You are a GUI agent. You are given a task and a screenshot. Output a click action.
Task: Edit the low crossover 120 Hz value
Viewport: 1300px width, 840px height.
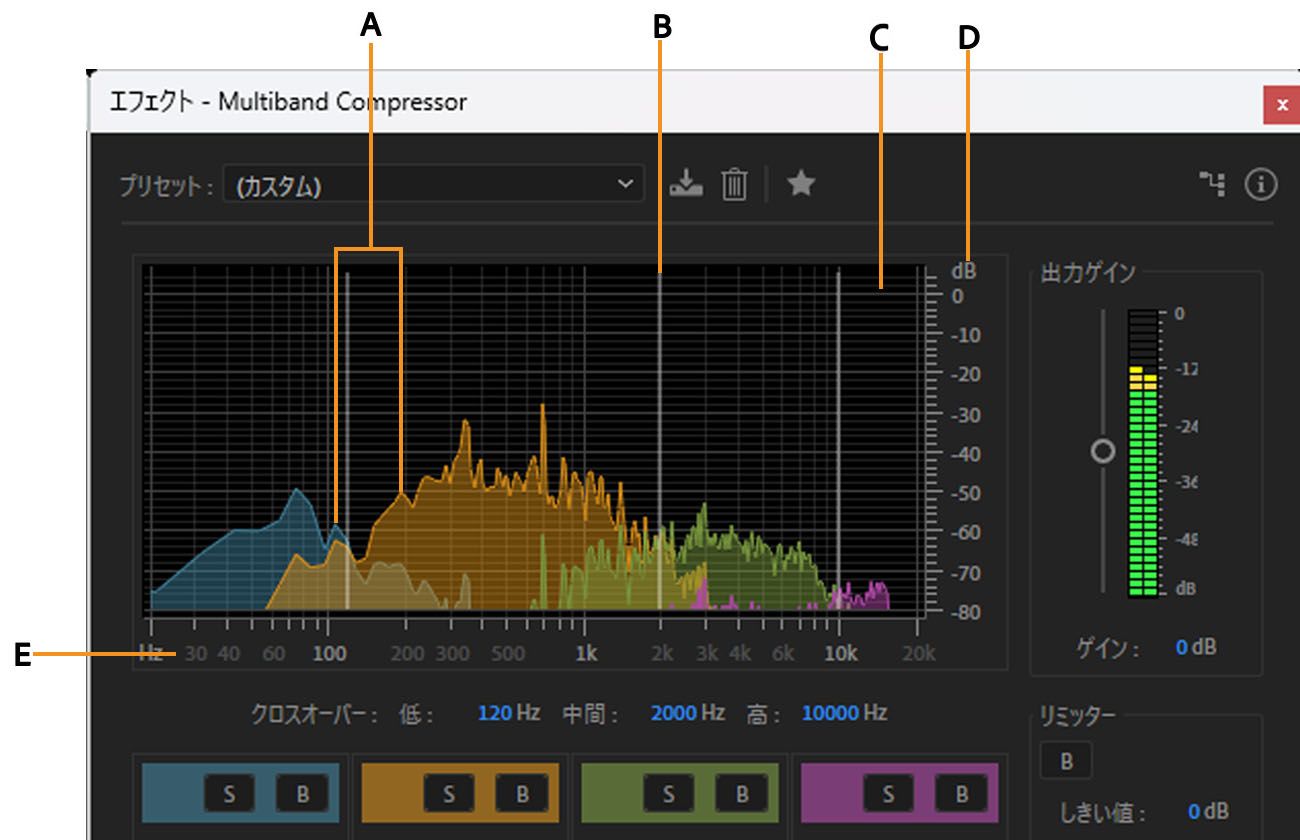pyautogui.click(x=495, y=713)
